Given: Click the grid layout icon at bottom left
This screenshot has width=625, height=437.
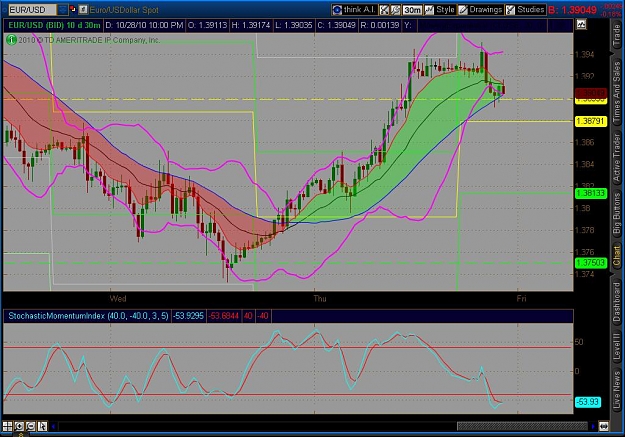Looking at the screenshot, I should tap(8, 426).
